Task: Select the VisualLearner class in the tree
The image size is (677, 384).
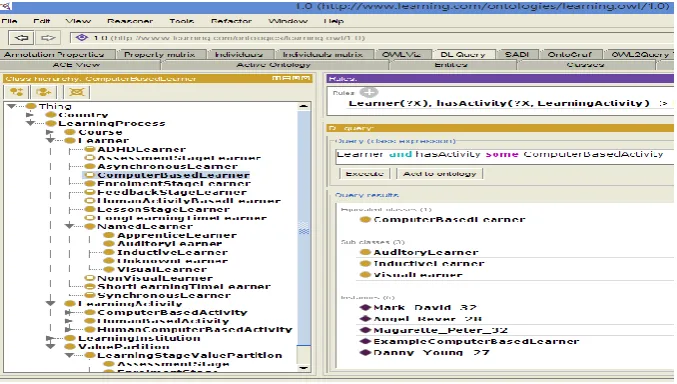Action: click(162, 270)
